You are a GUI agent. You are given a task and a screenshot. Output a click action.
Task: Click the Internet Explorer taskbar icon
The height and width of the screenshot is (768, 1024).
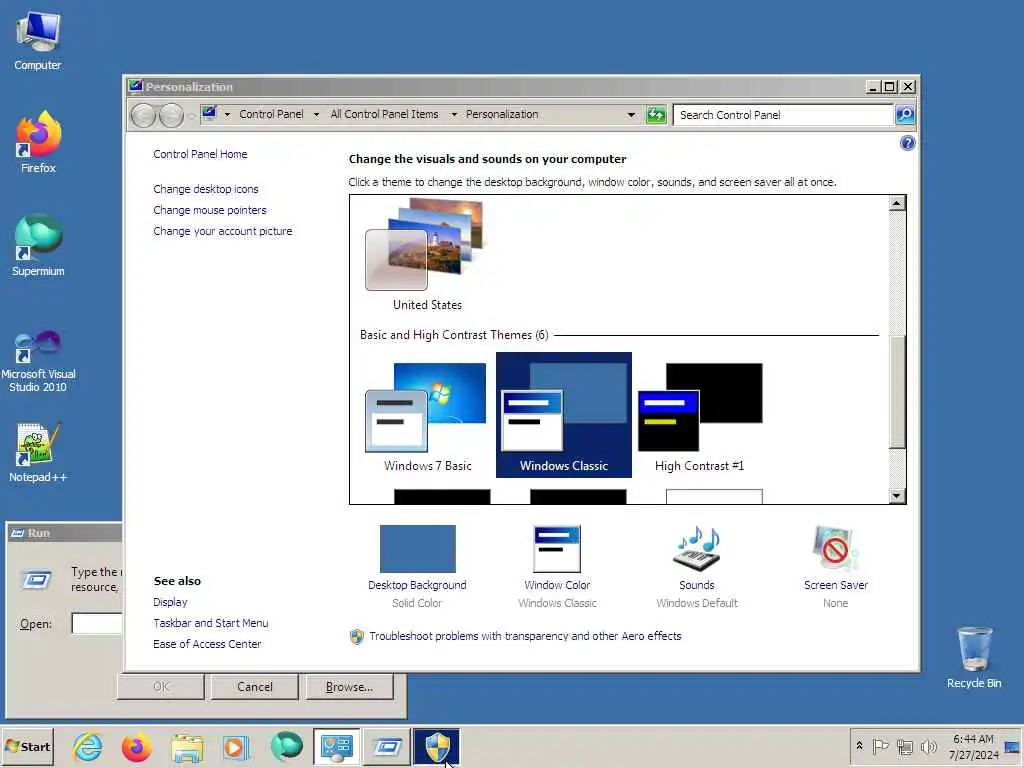click(87, 747)
